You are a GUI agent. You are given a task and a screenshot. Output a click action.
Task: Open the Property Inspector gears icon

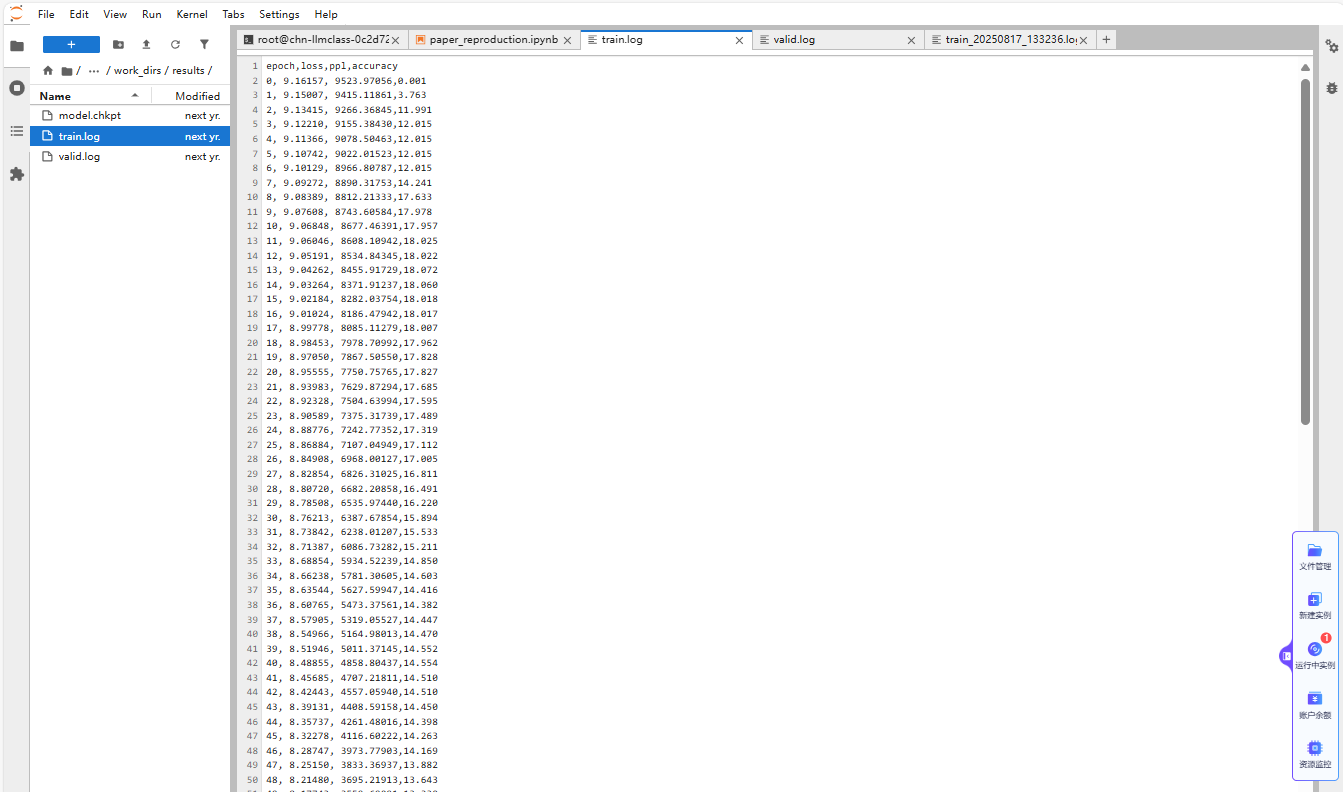pos(1331,46)
